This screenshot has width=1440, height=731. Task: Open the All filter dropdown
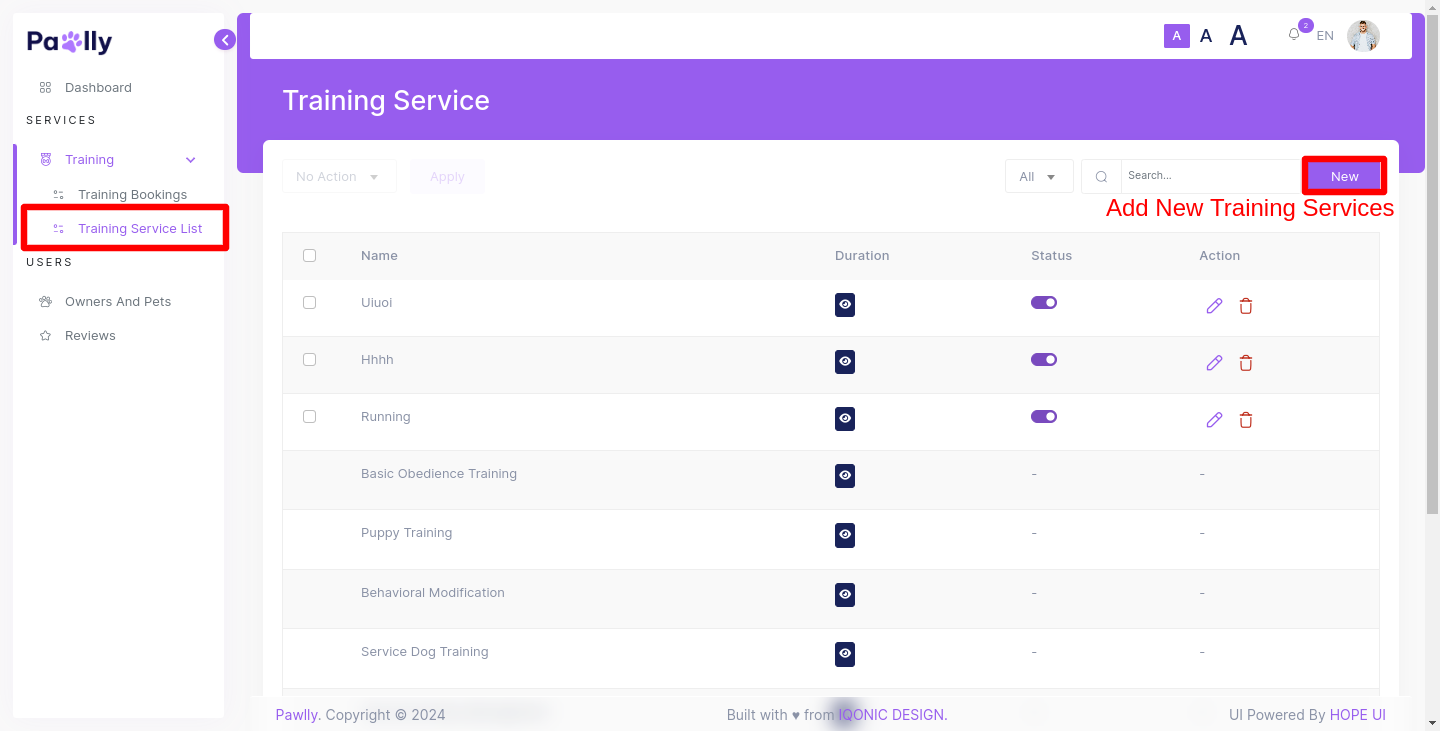coord(1038,177)
